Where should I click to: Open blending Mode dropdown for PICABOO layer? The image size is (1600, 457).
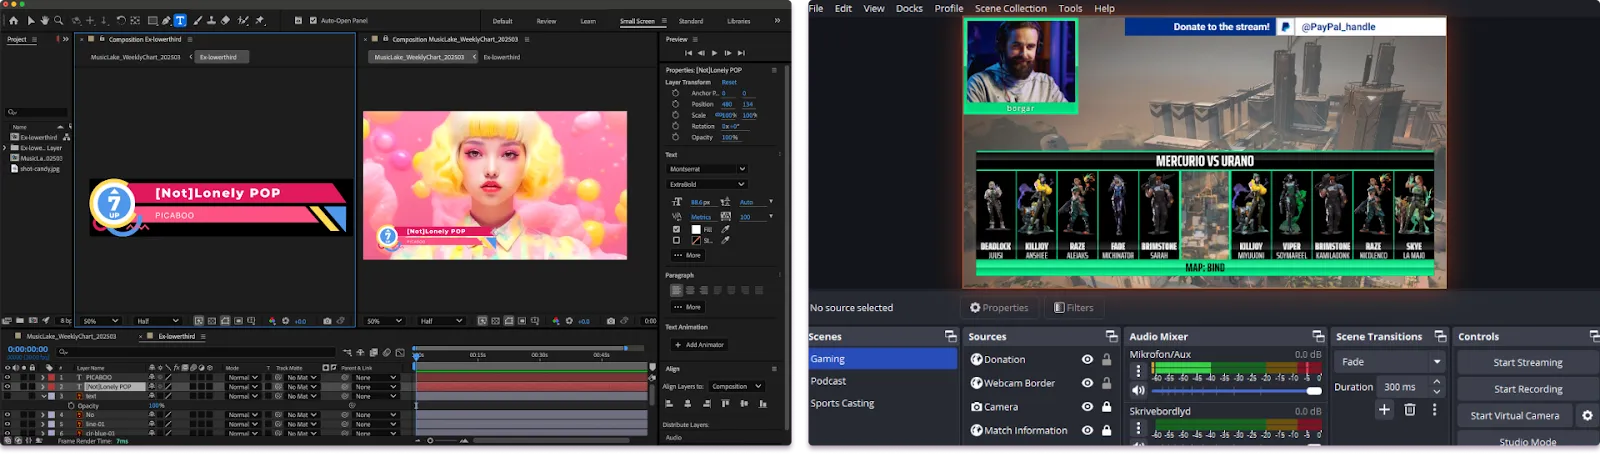pos(243,378)
